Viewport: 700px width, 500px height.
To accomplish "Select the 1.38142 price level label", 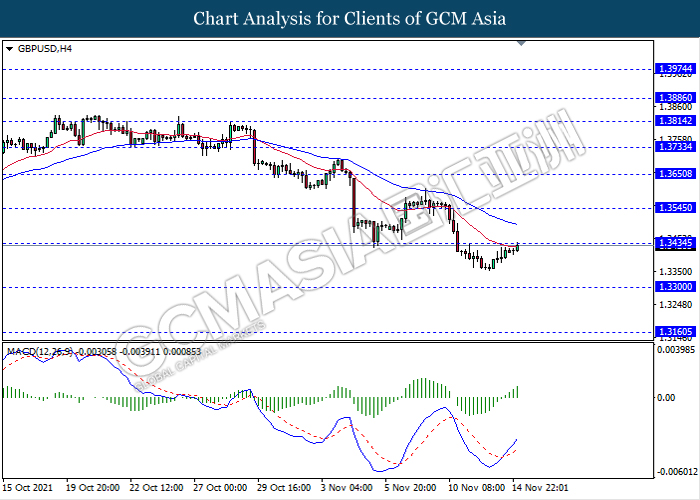I will [675, 121].
